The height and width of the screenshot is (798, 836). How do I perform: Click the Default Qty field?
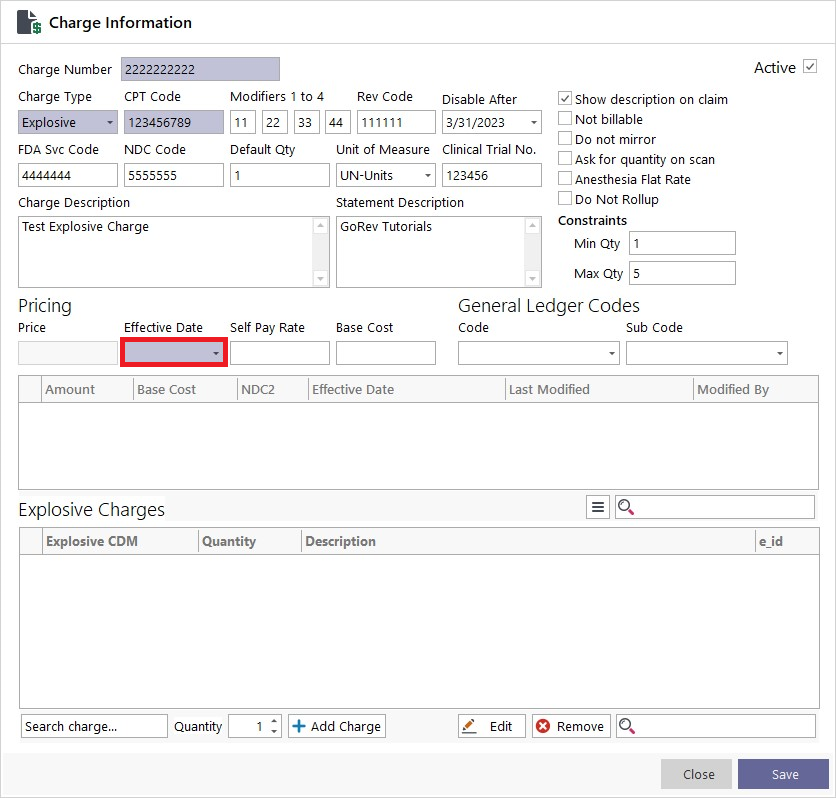click(280, 175)
